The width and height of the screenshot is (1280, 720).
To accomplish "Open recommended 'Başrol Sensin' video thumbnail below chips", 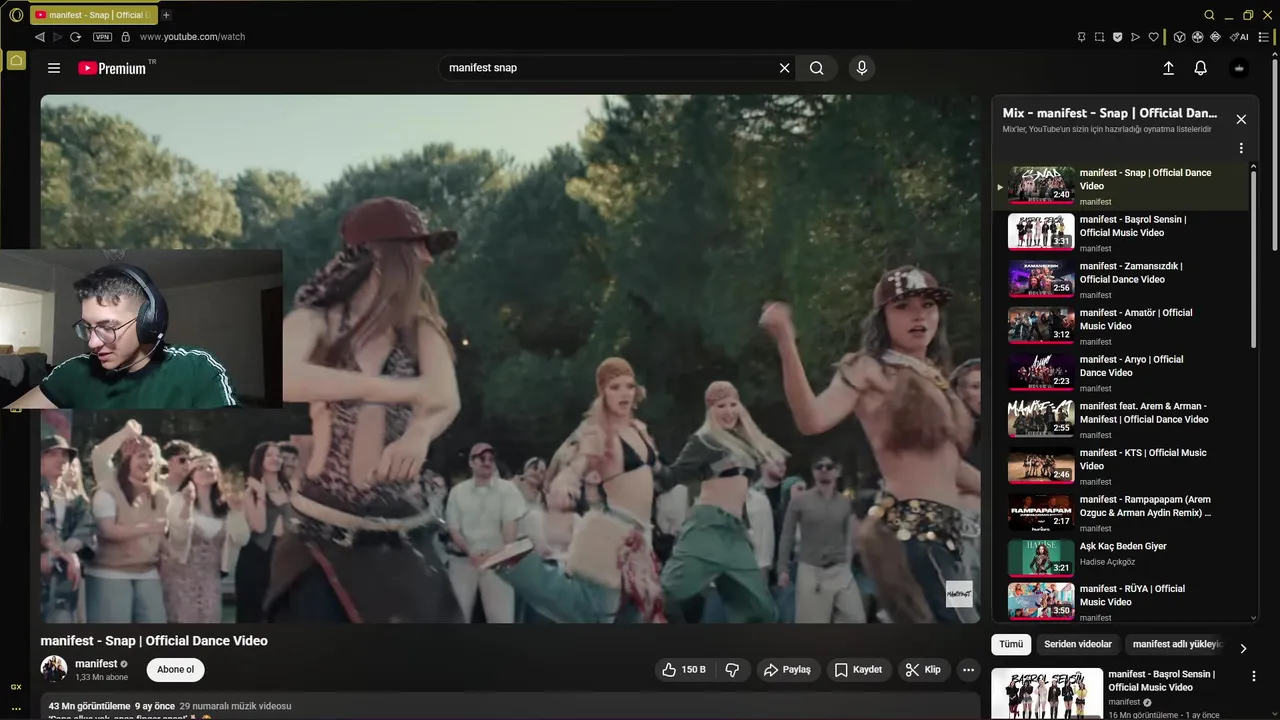I will [1047, 693].
